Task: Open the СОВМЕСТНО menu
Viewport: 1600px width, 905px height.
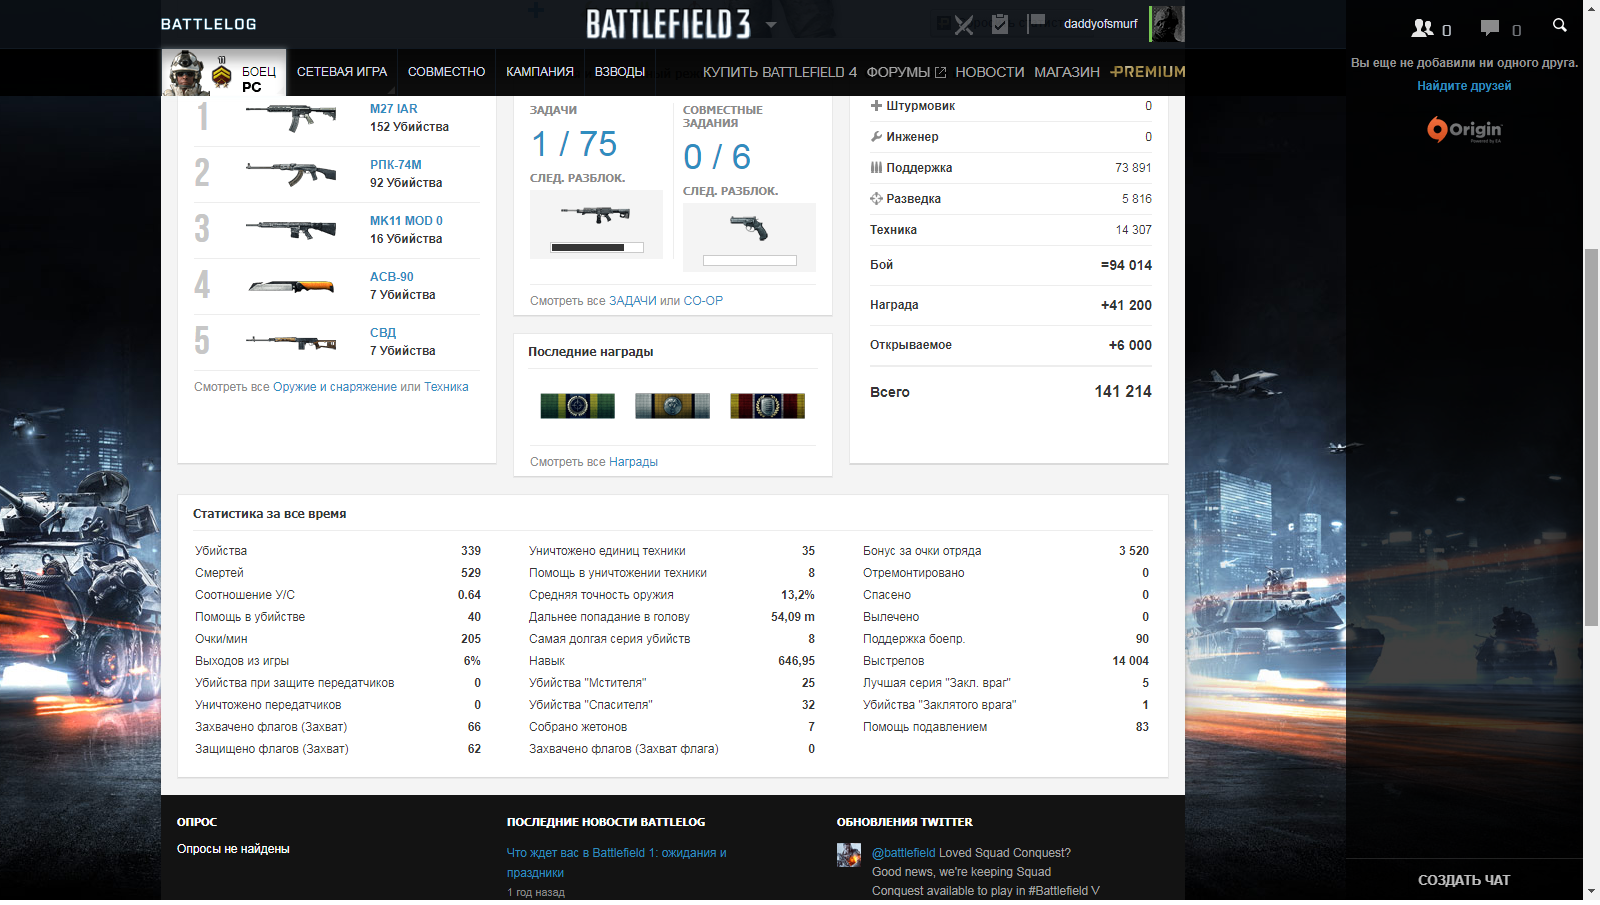Action: coord(446,72)
